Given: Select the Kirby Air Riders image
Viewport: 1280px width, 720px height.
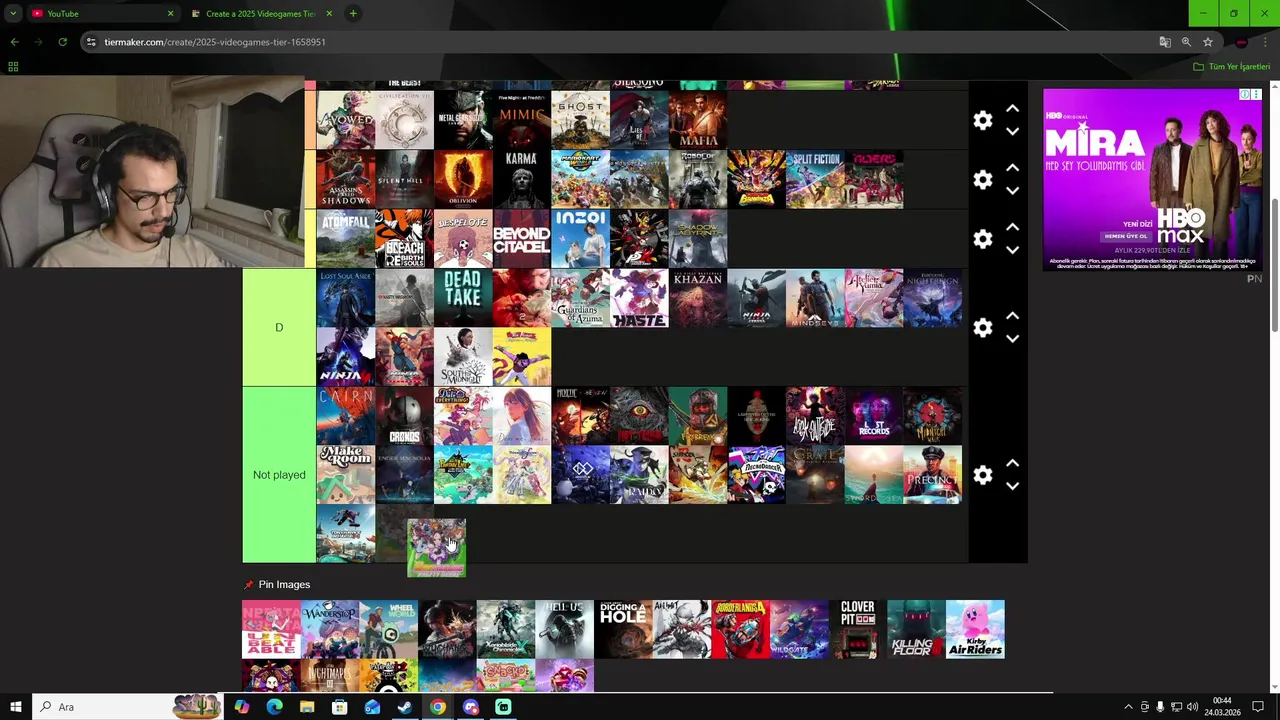Looking at the screenshot, I should (x=975, y=629).
